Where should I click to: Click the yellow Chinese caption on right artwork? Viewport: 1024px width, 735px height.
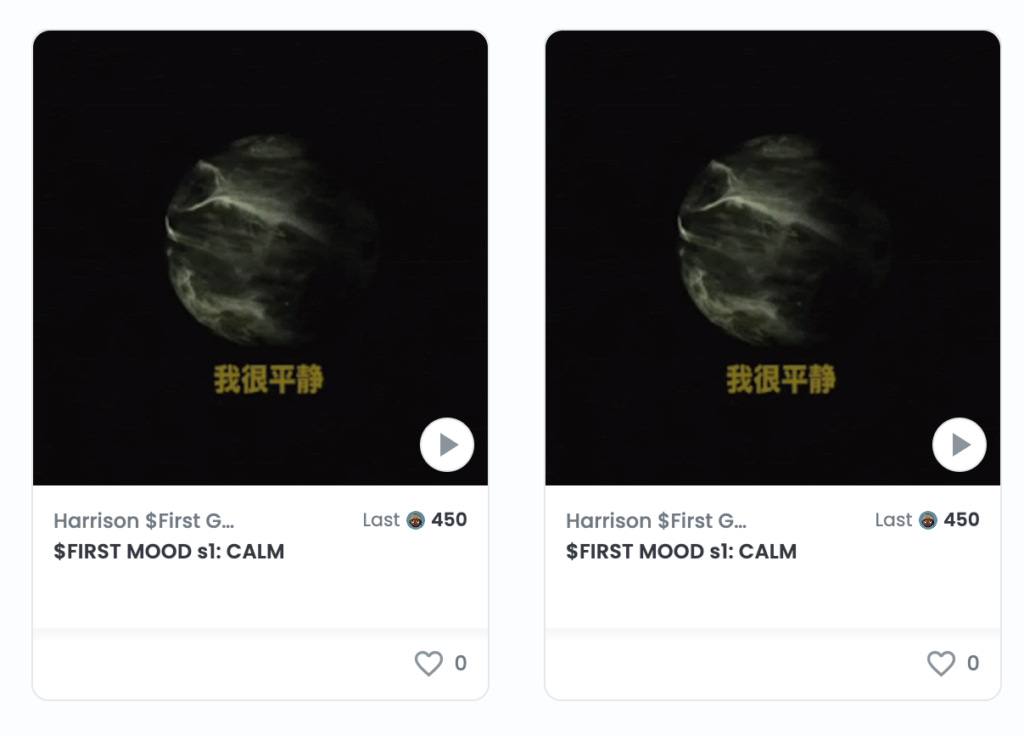coord(781,379)
